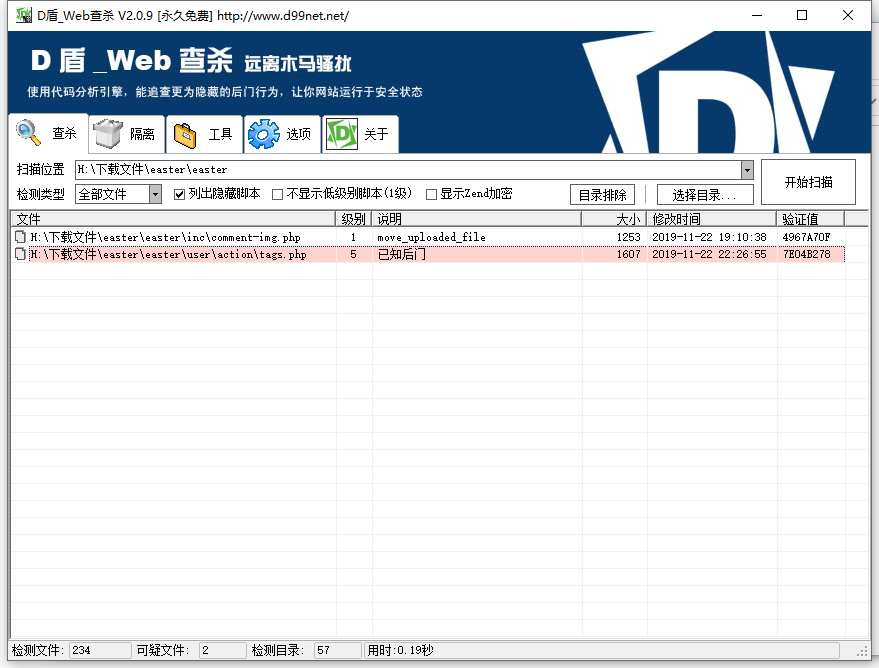The height and width of the screenshot is (668, 879).
Task: Open the 扫描位置 path dropdown arrow
Action: click(747, 170)
